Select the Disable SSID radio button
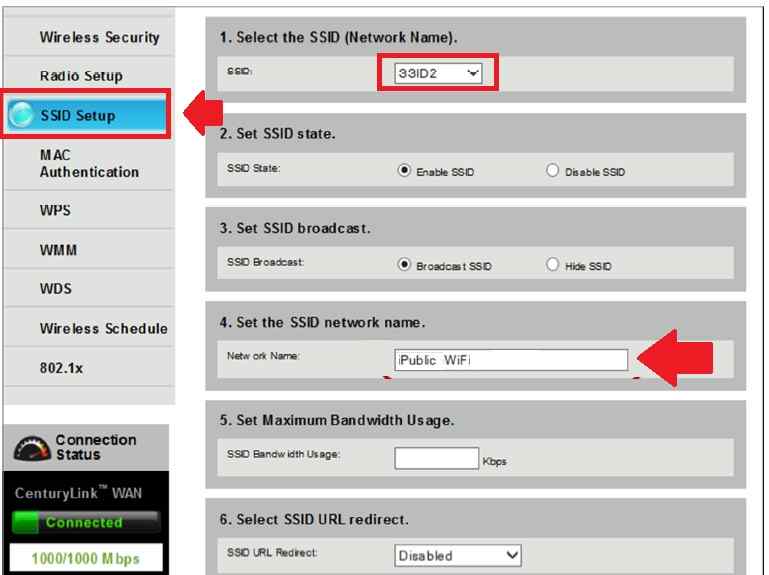This screenshot has height=575, width=769. [x=553, y=171]
